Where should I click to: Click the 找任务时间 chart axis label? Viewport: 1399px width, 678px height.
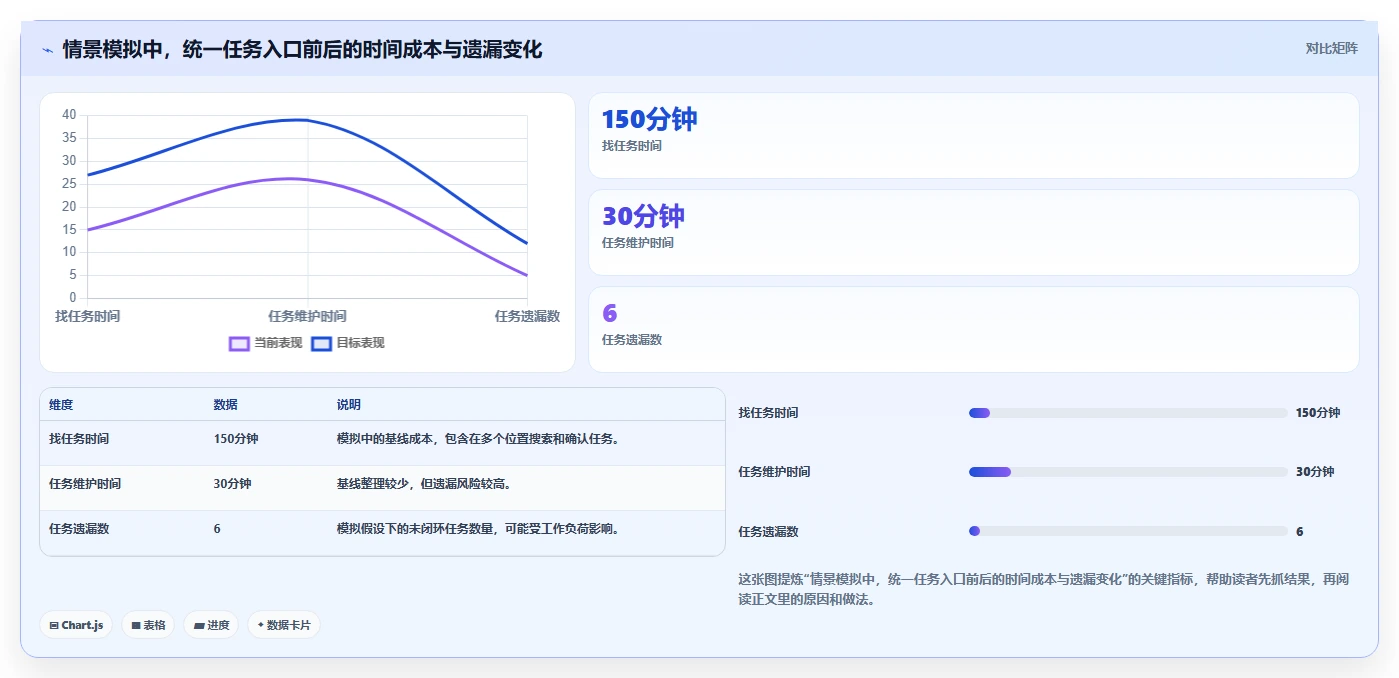88,316
